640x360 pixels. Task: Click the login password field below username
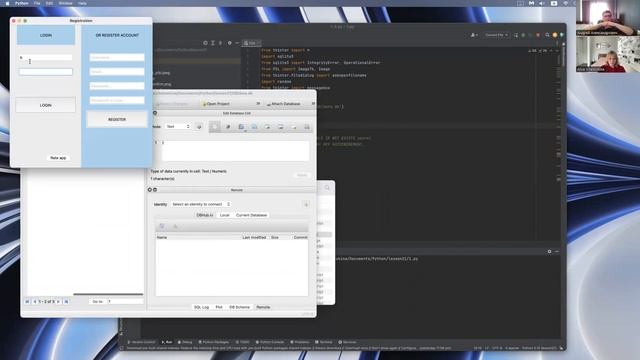tap(45, 72)
